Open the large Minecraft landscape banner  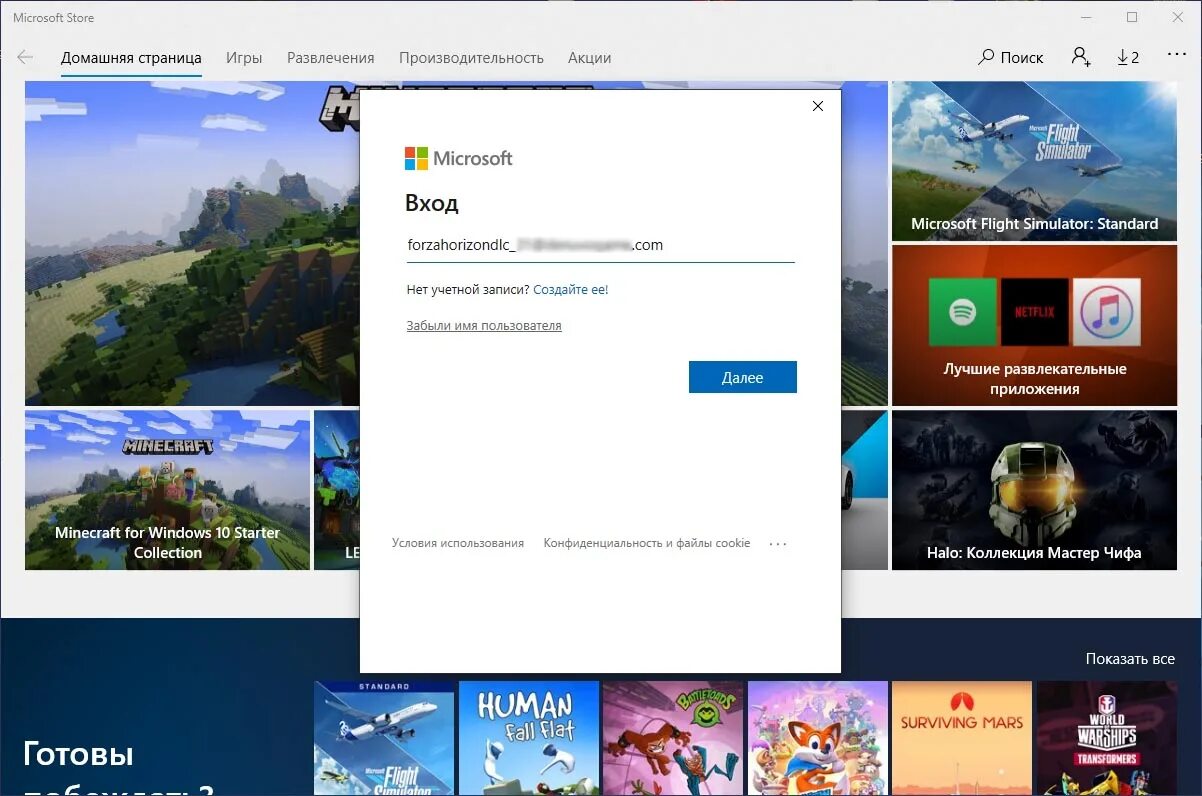point(192,243)
